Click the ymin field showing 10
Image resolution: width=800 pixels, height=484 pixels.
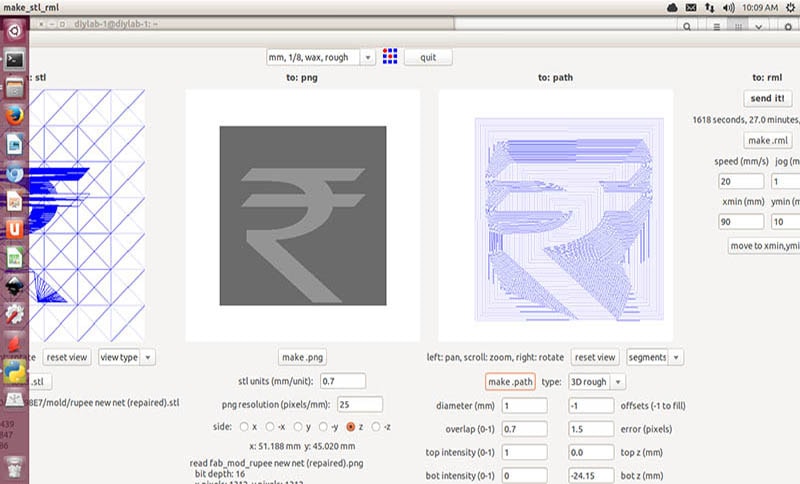tap(786, 222)
